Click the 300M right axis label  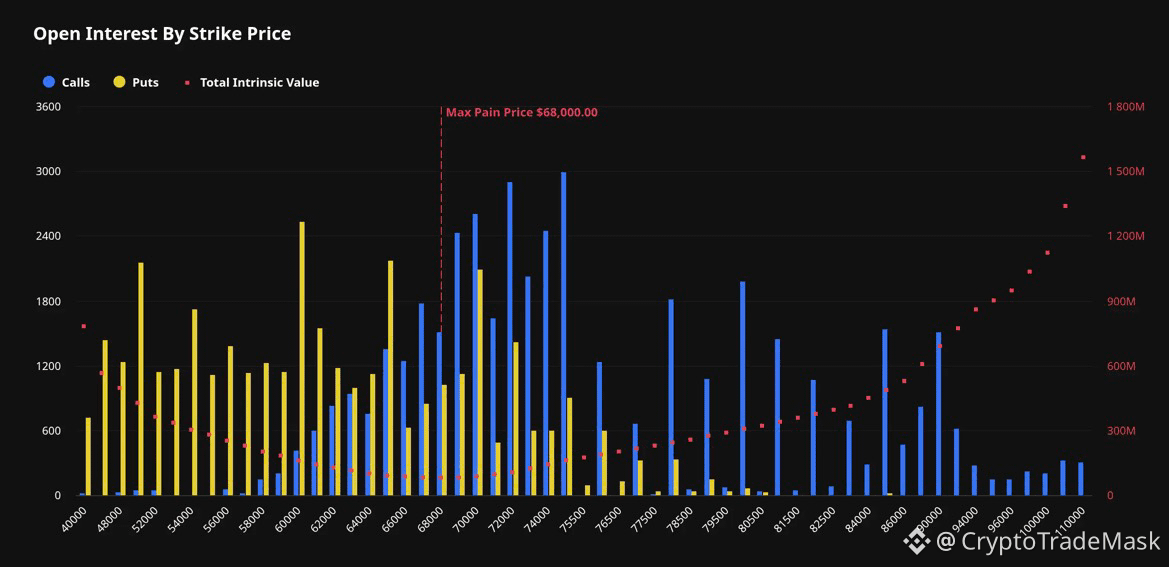point(1121,431)
